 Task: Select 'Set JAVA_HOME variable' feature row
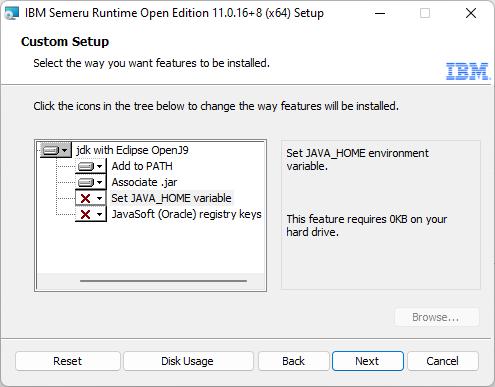click(171, 198)
